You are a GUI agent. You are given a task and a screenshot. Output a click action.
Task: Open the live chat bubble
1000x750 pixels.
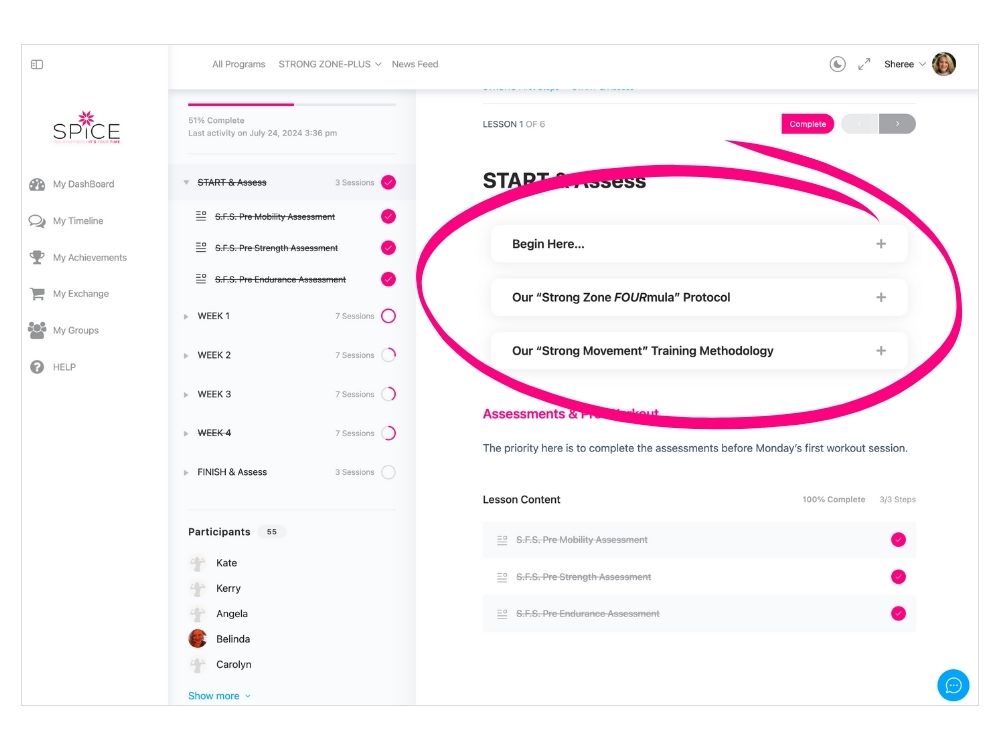(953, 685)
